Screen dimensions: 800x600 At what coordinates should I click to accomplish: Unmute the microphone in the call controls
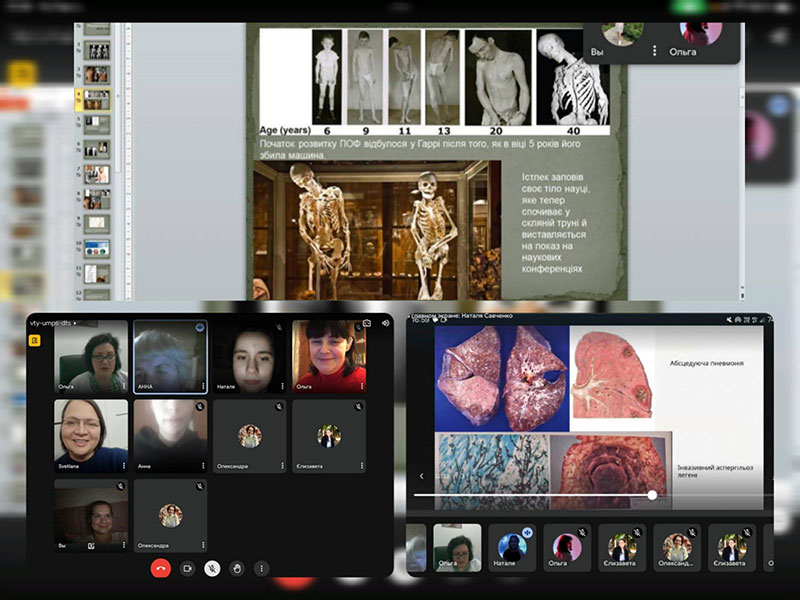tap(212, 568)
